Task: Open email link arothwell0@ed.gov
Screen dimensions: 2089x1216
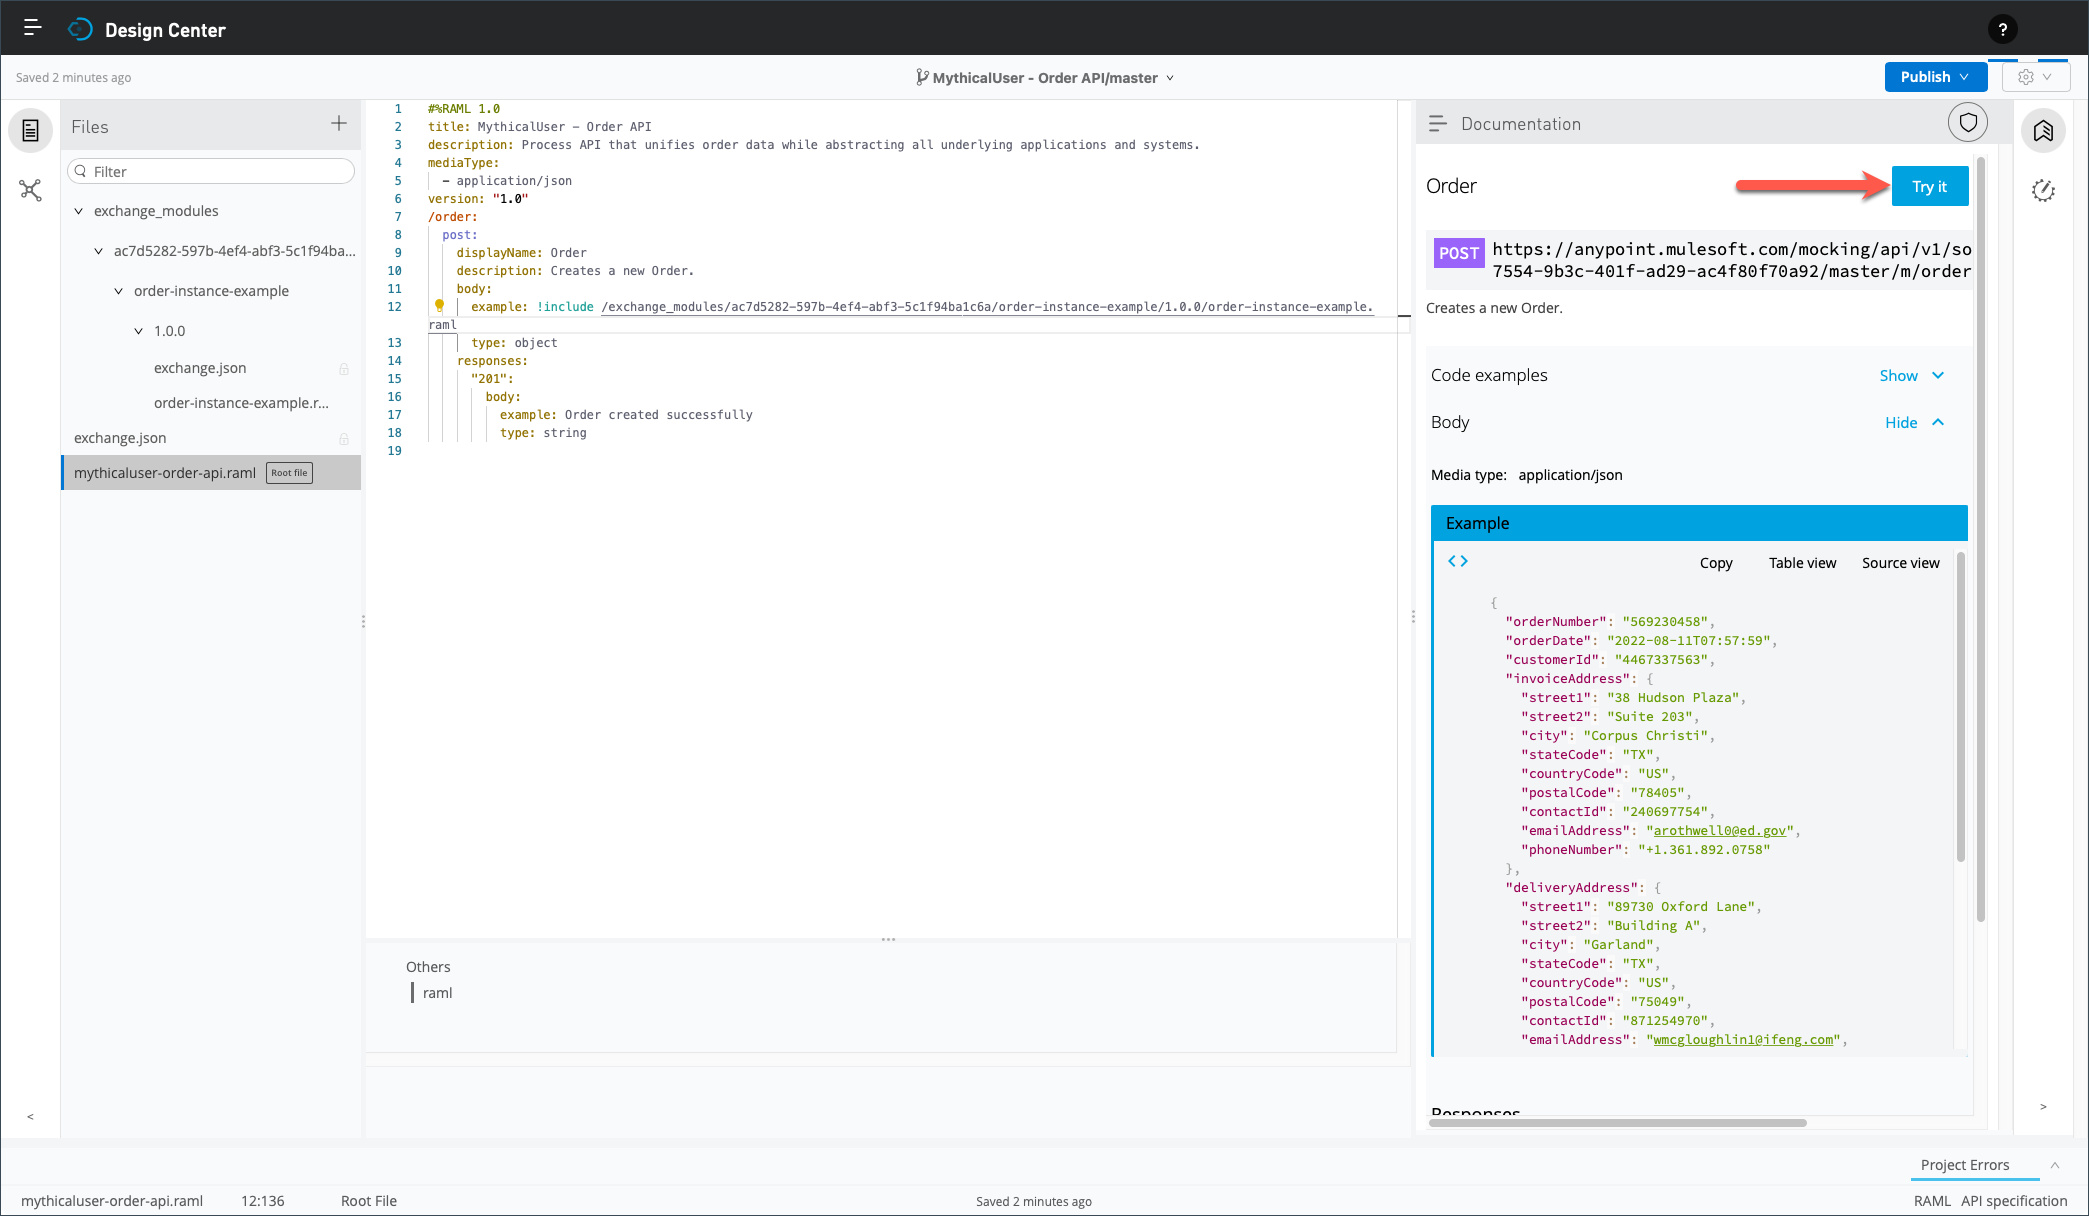Action: (1720, 831)
